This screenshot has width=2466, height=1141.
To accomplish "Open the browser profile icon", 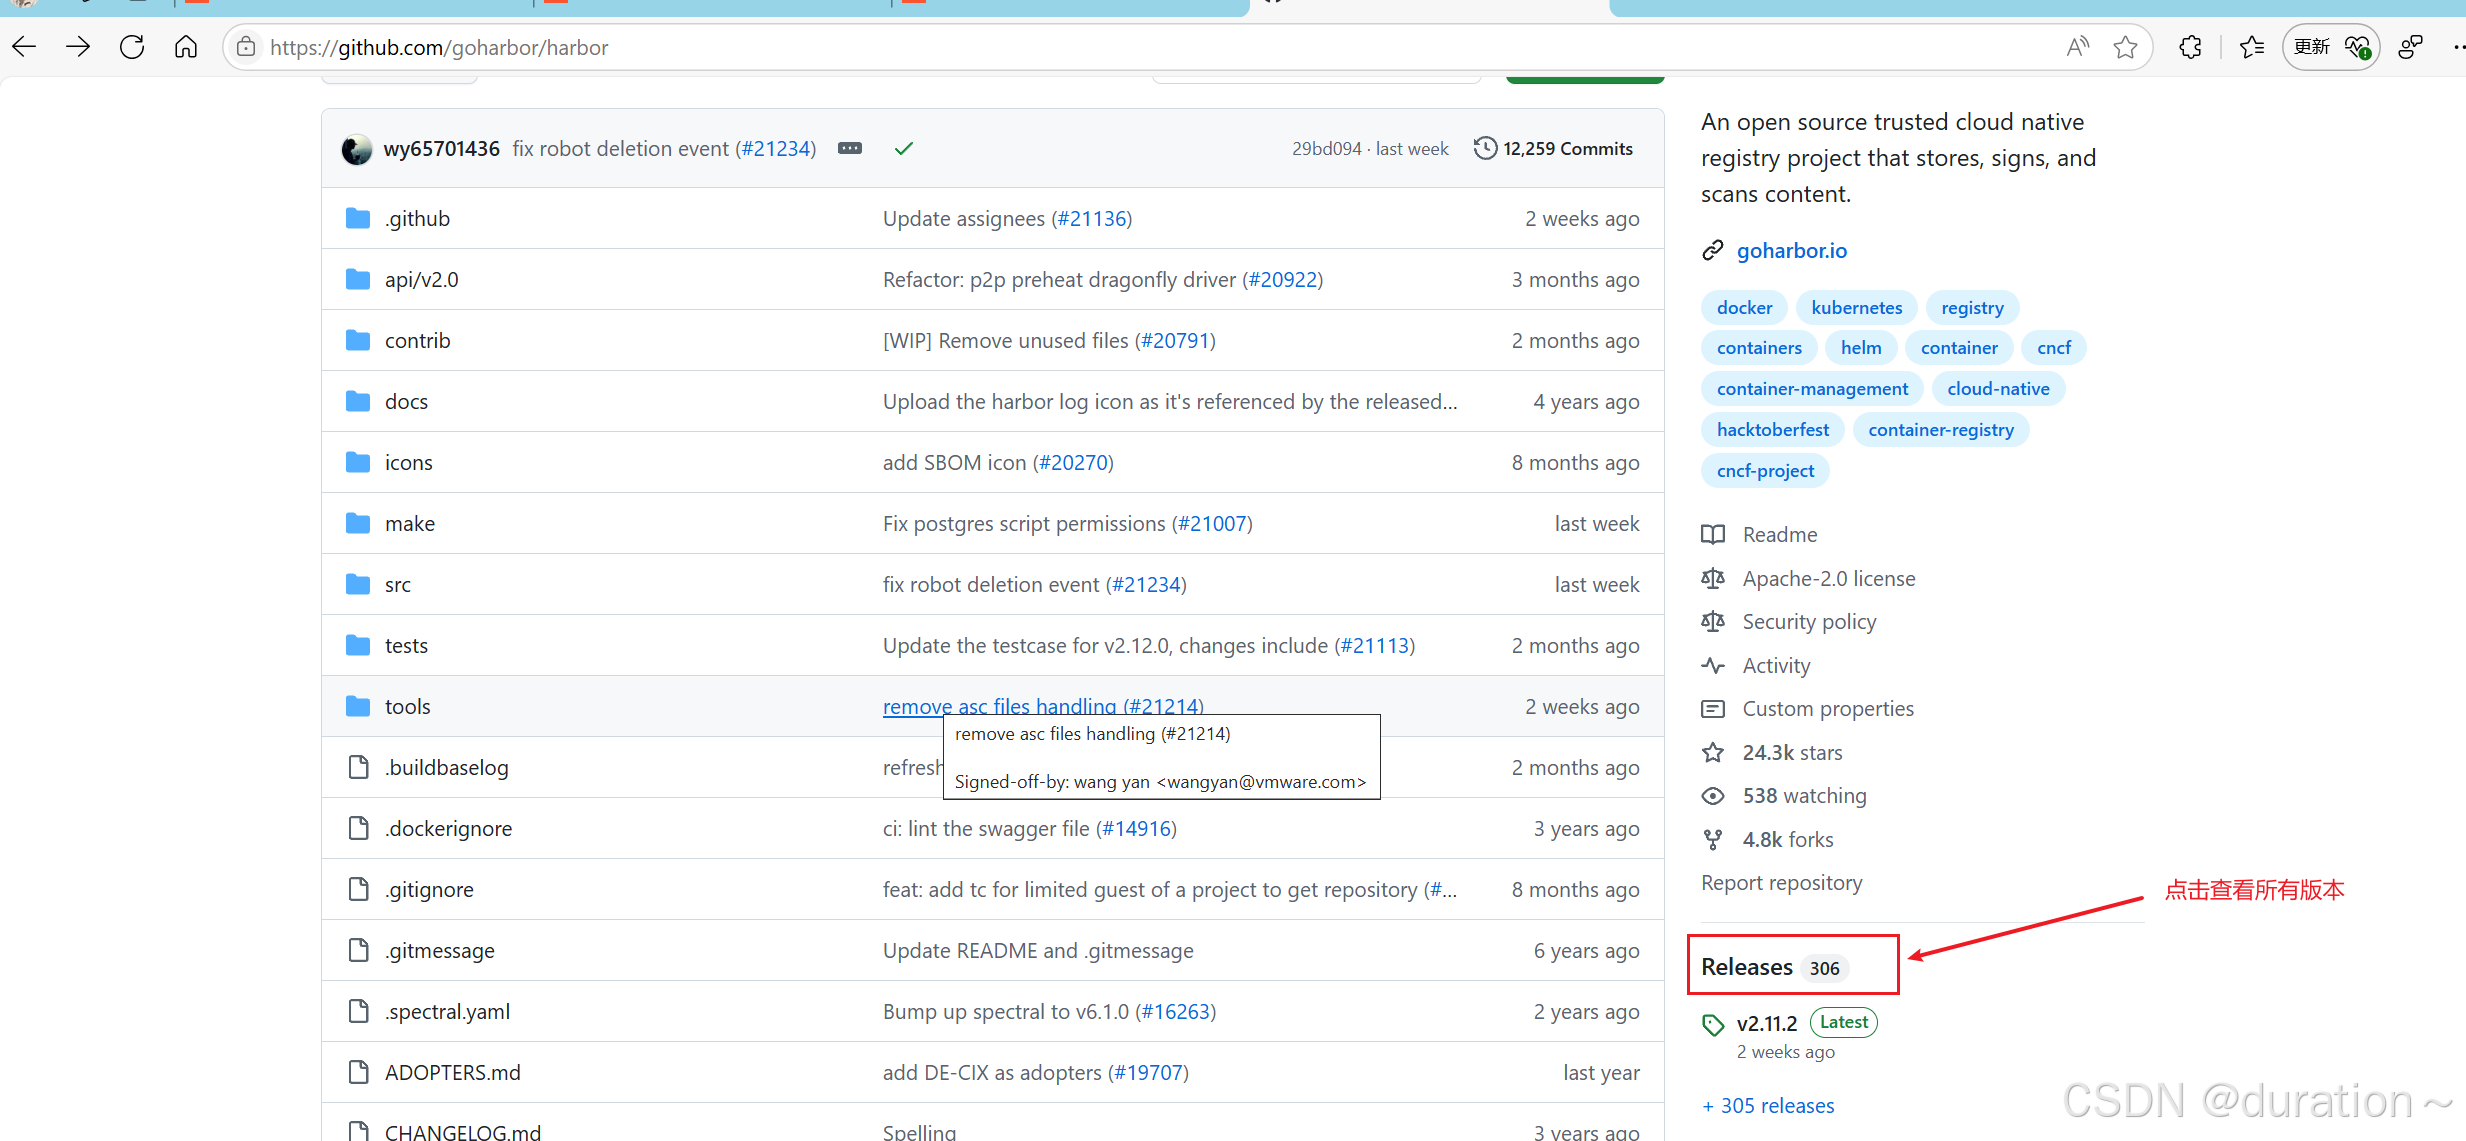I will point(2410,47).
